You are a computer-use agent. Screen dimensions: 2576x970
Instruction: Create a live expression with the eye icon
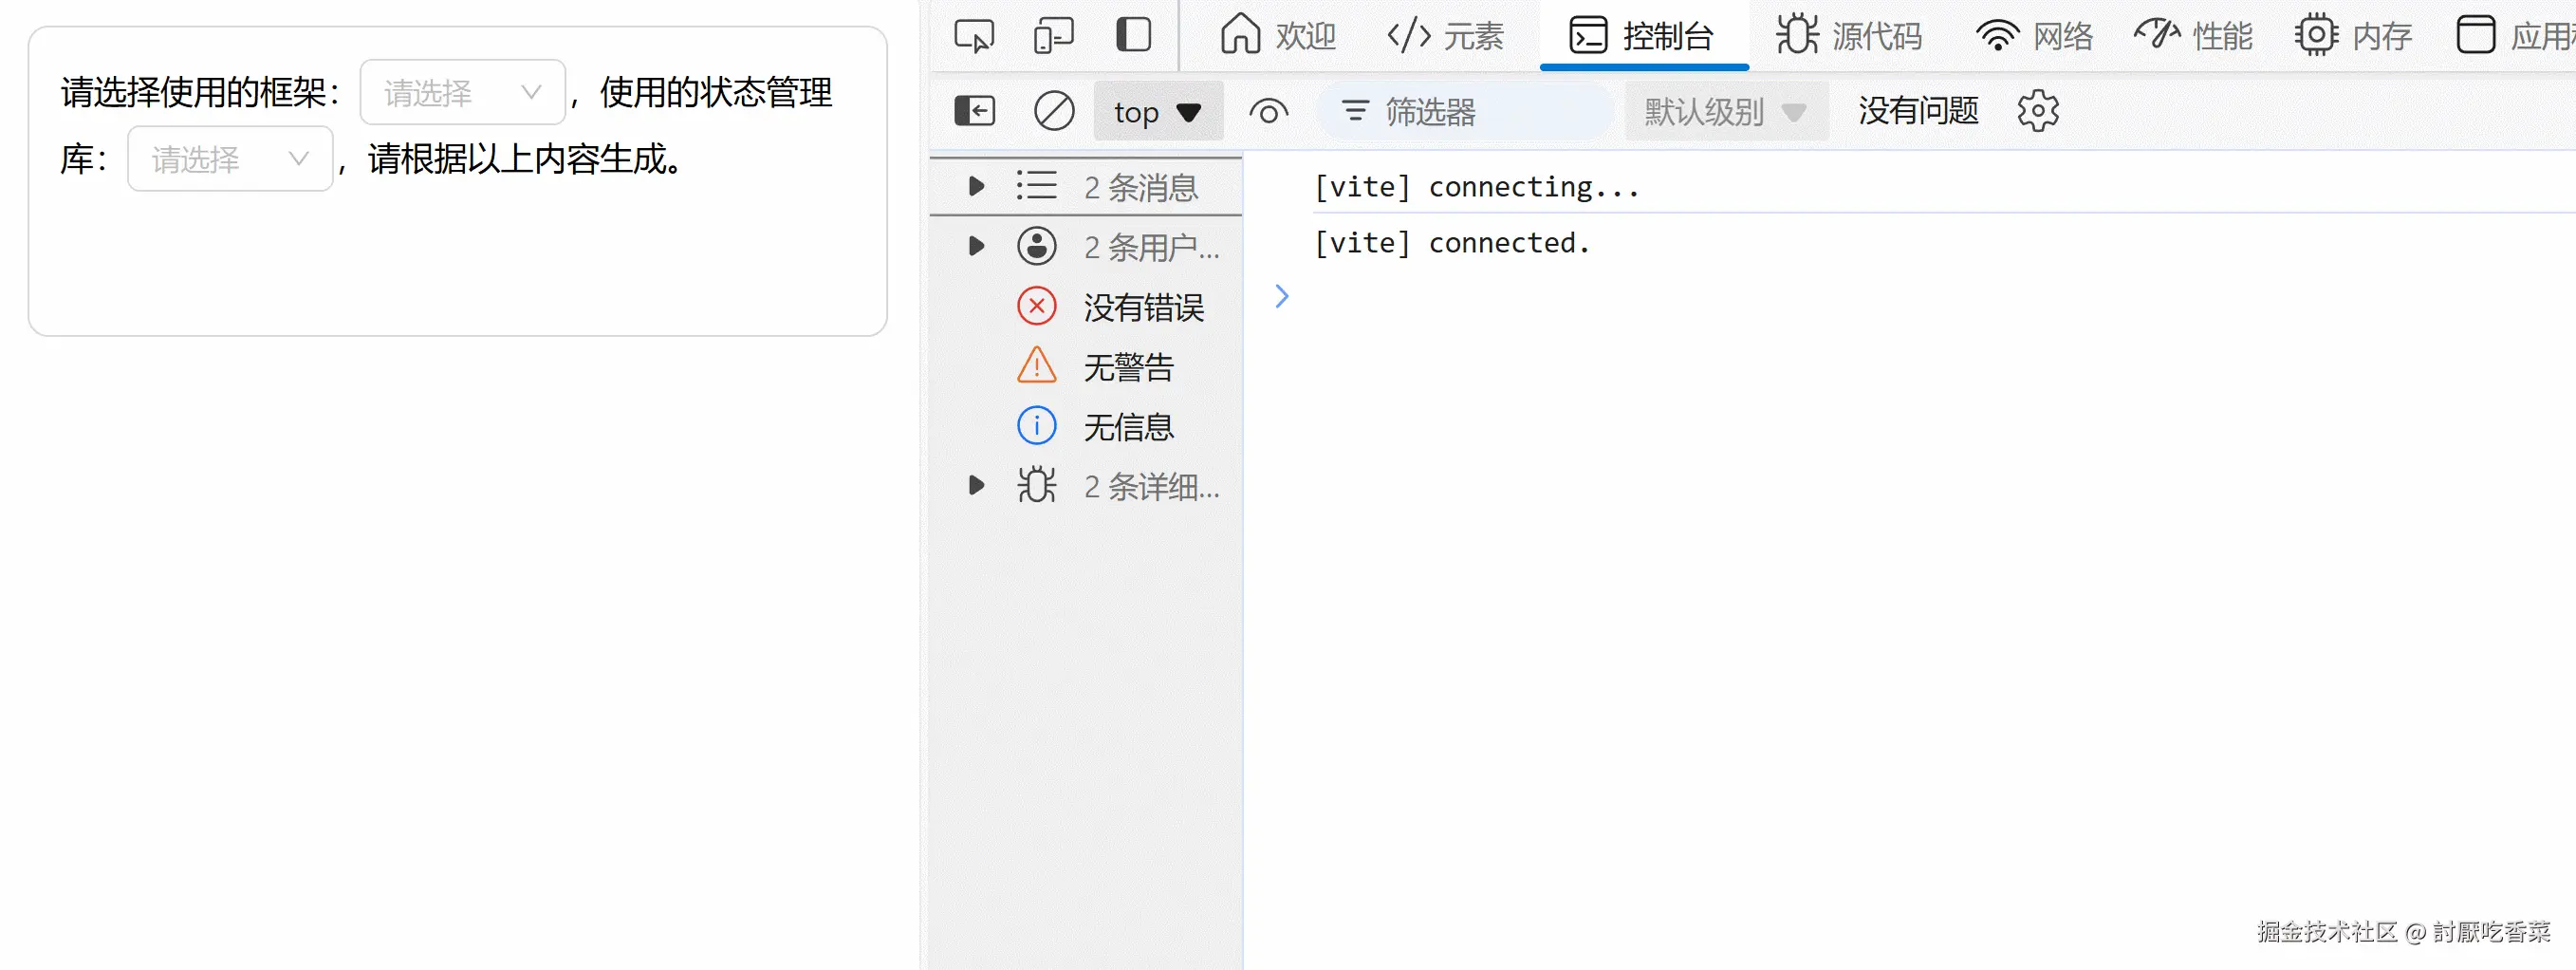[1268, 111]
